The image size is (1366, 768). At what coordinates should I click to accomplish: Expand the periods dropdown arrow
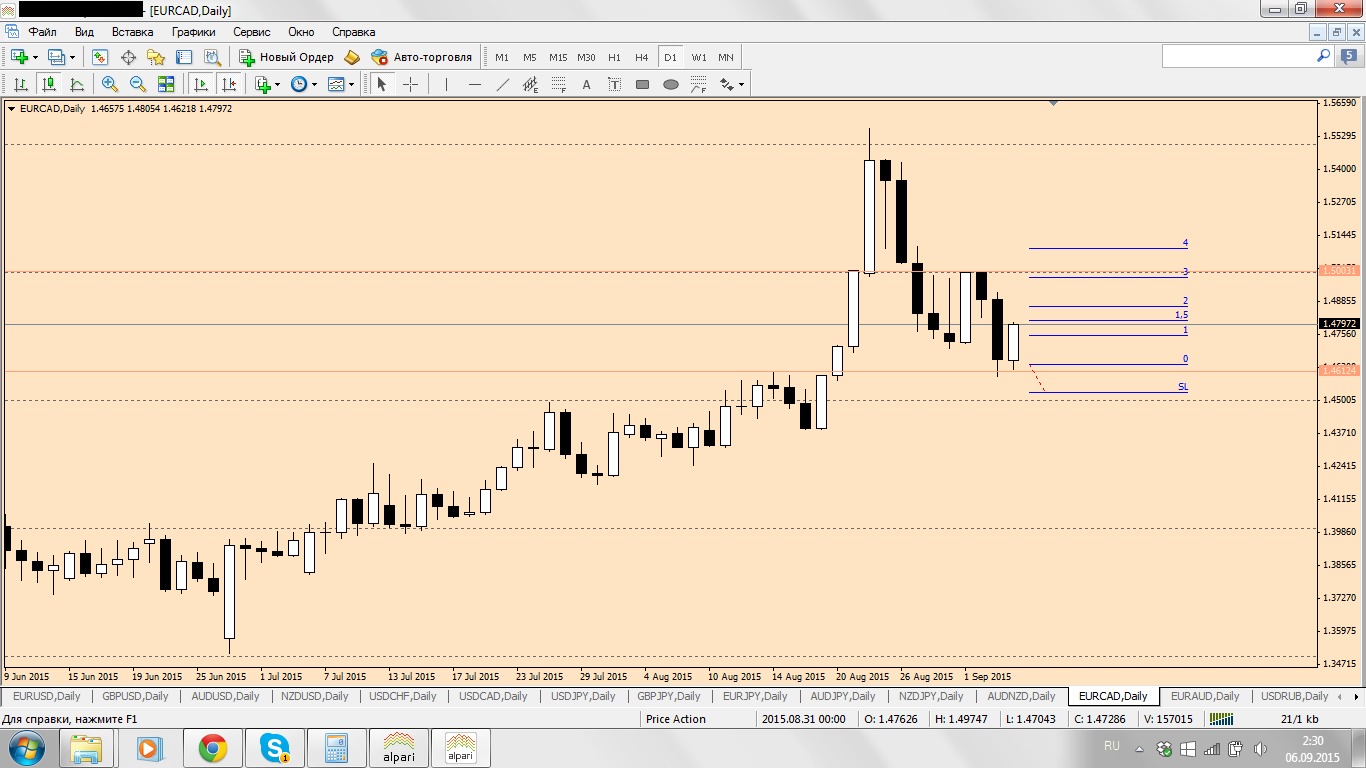(x=314, y=85)
